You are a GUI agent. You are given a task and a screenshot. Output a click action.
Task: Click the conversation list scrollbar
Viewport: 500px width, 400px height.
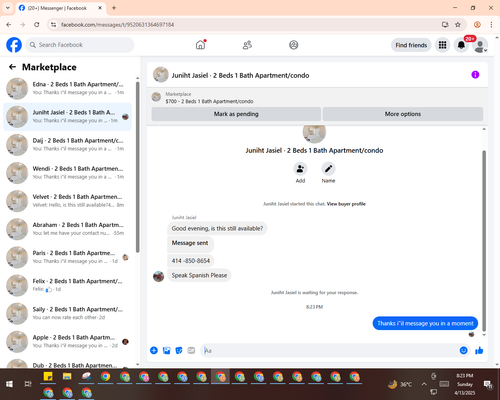[137, 167]
